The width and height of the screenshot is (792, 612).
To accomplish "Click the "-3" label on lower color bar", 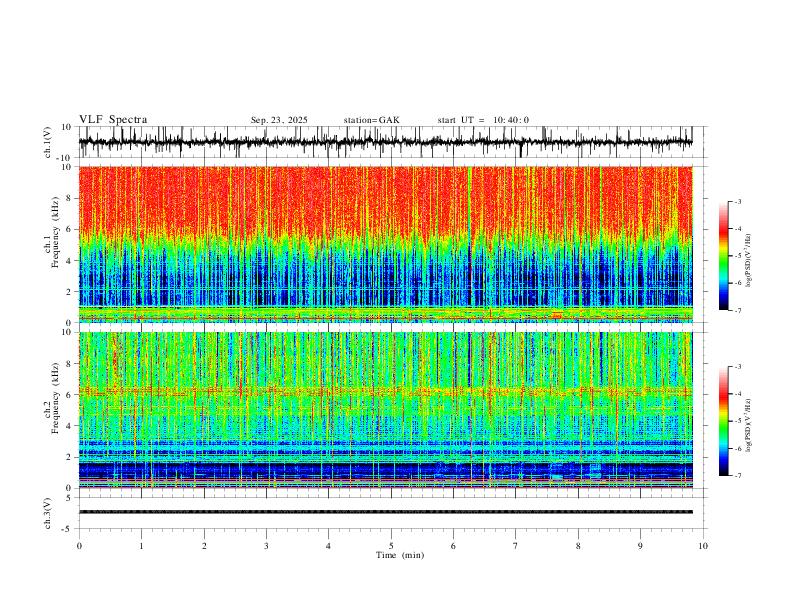I will coord(737,367).
